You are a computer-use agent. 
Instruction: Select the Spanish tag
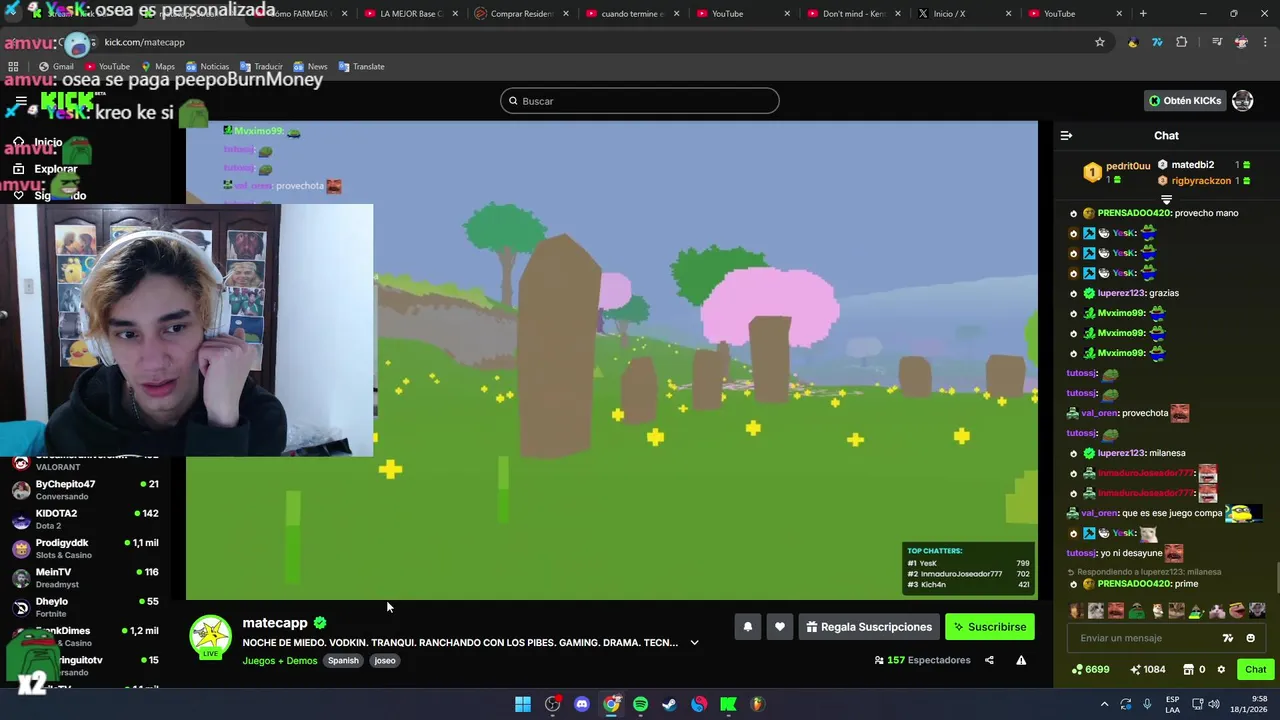click(343, 661)
